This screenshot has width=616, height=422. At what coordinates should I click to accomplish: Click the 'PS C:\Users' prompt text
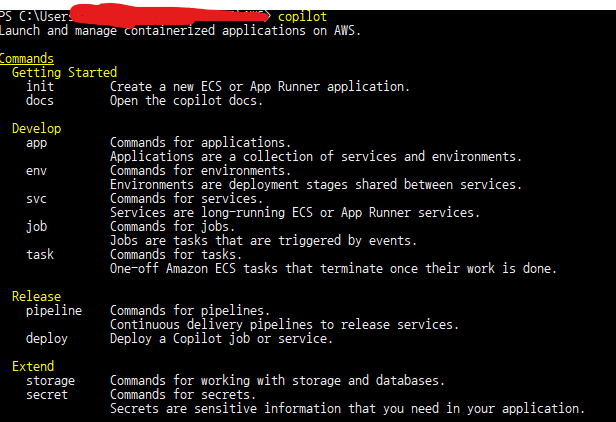(x=36, y=17)
